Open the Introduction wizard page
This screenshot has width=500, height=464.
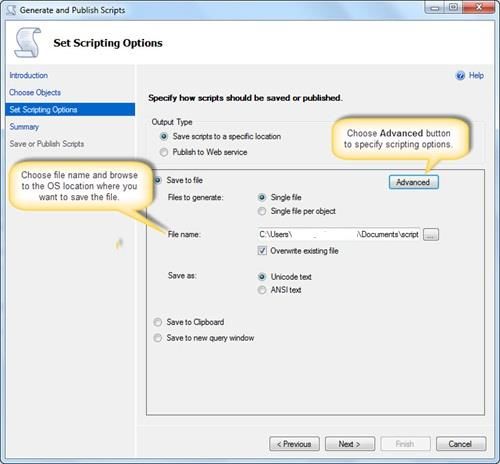tap(29, 75)
